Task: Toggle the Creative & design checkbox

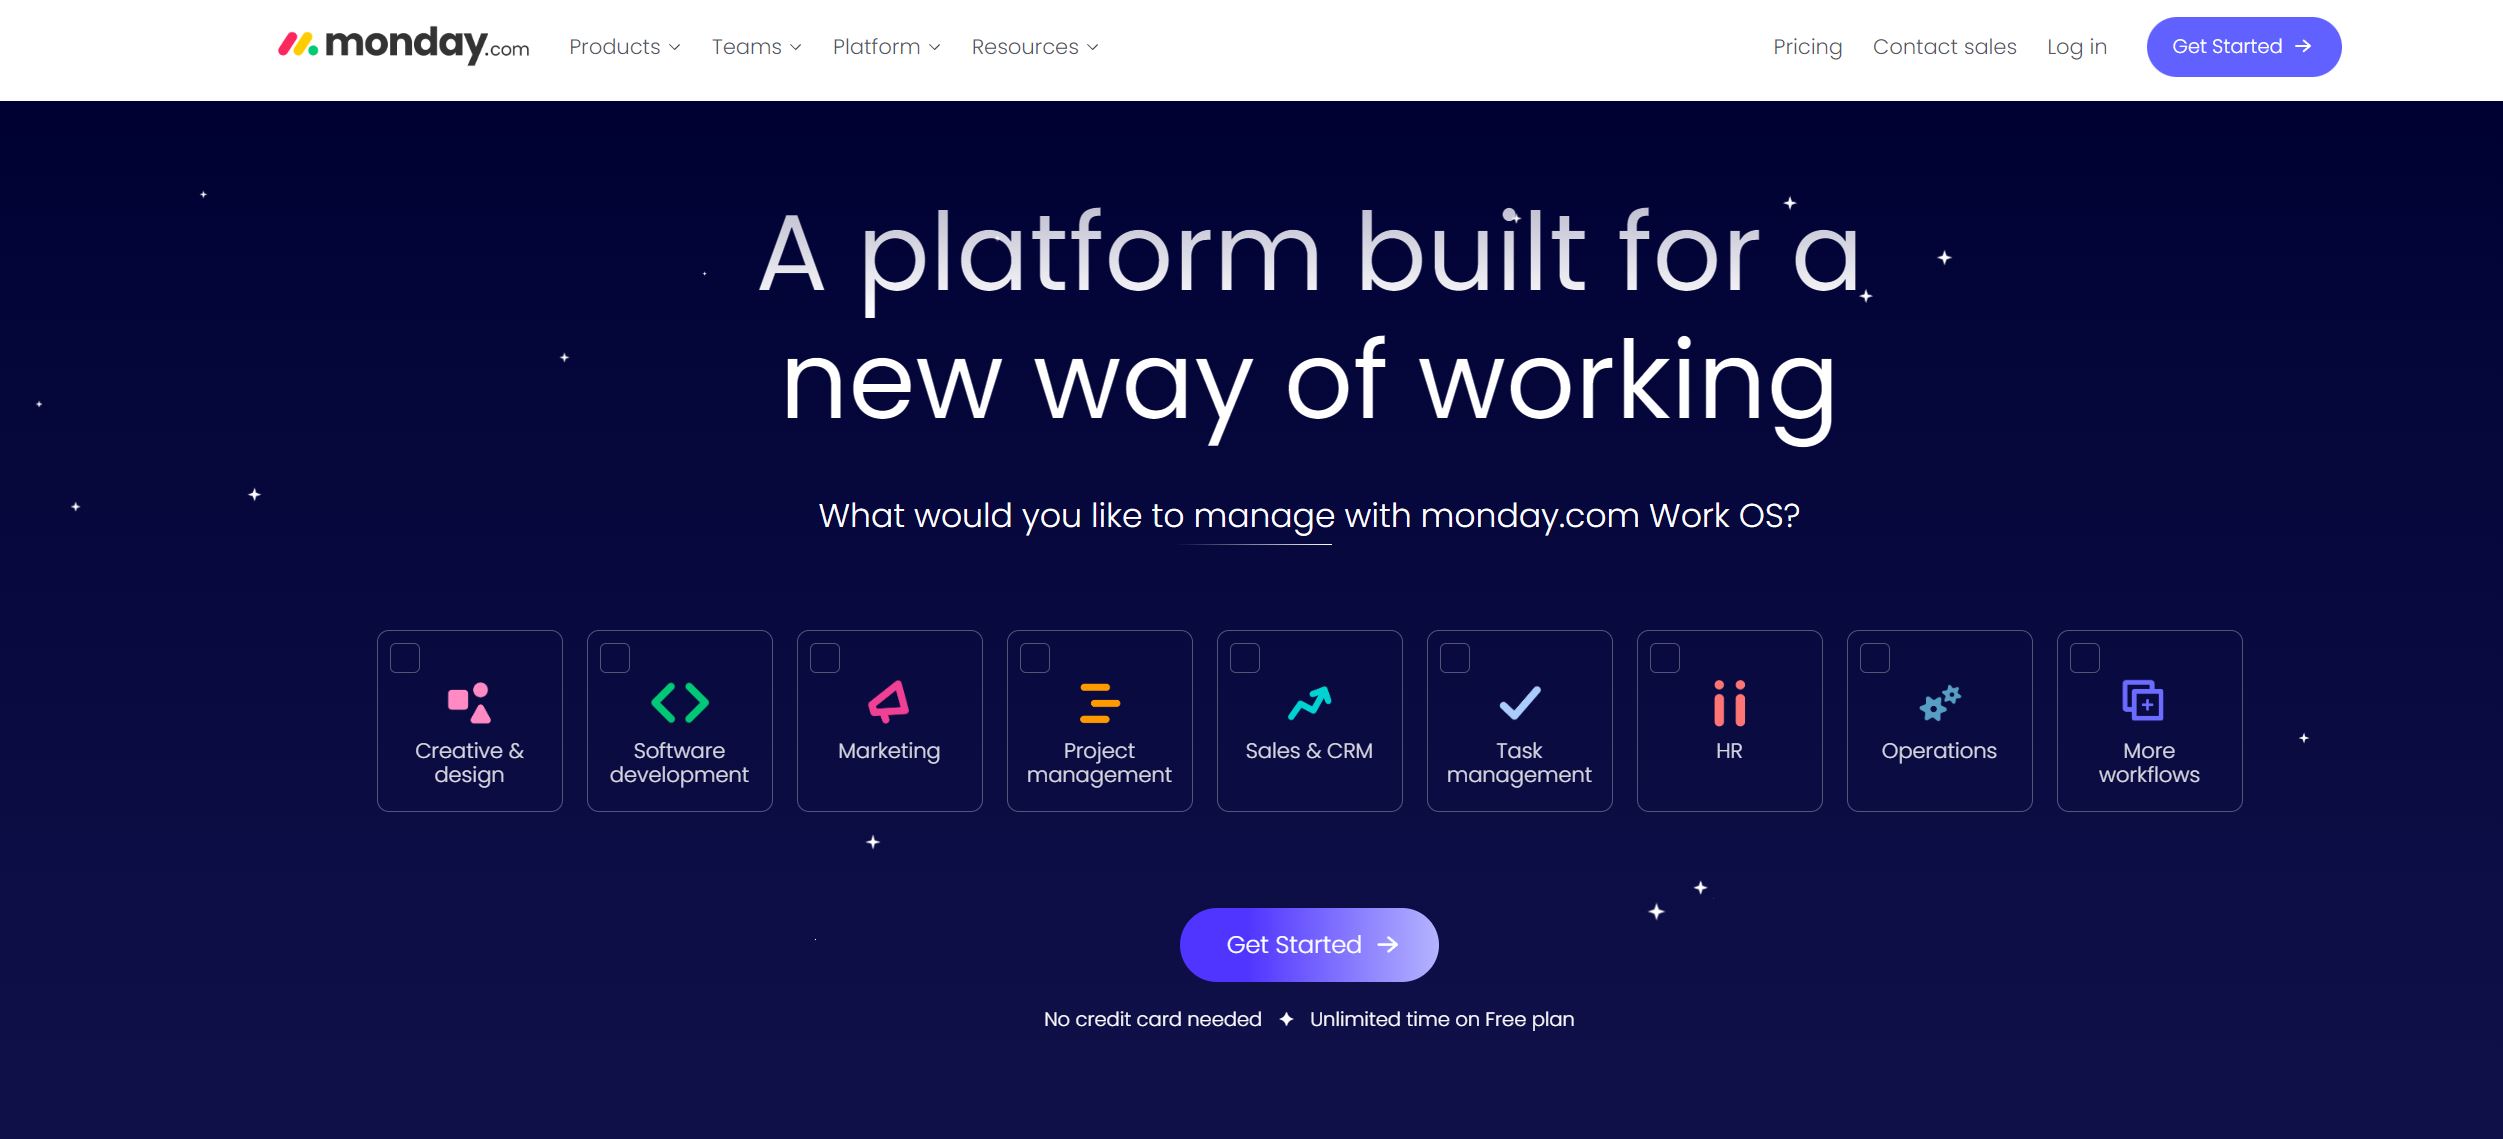Action: [405, 654]
